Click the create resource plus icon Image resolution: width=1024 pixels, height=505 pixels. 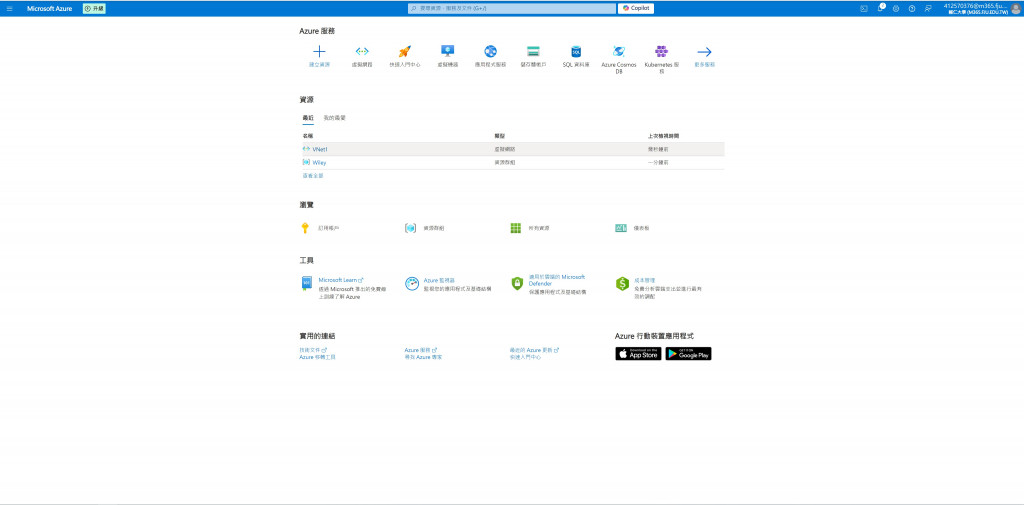point(319,52)
